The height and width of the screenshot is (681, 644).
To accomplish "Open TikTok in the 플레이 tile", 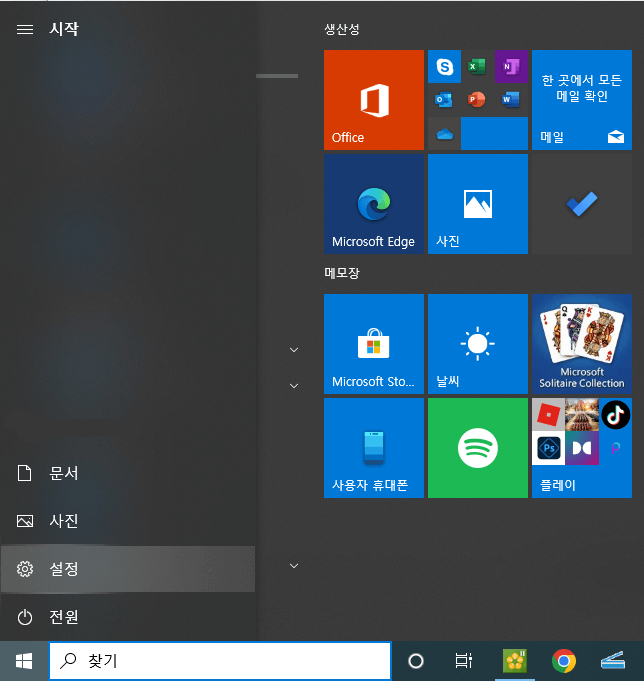I will 615,415.
